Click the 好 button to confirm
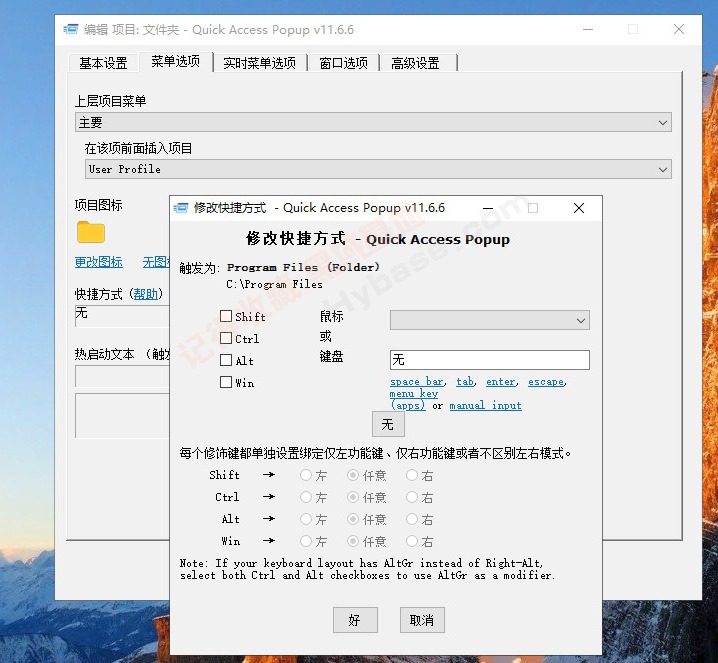Viewport: 718px width, 663px height. click(355, 620)
